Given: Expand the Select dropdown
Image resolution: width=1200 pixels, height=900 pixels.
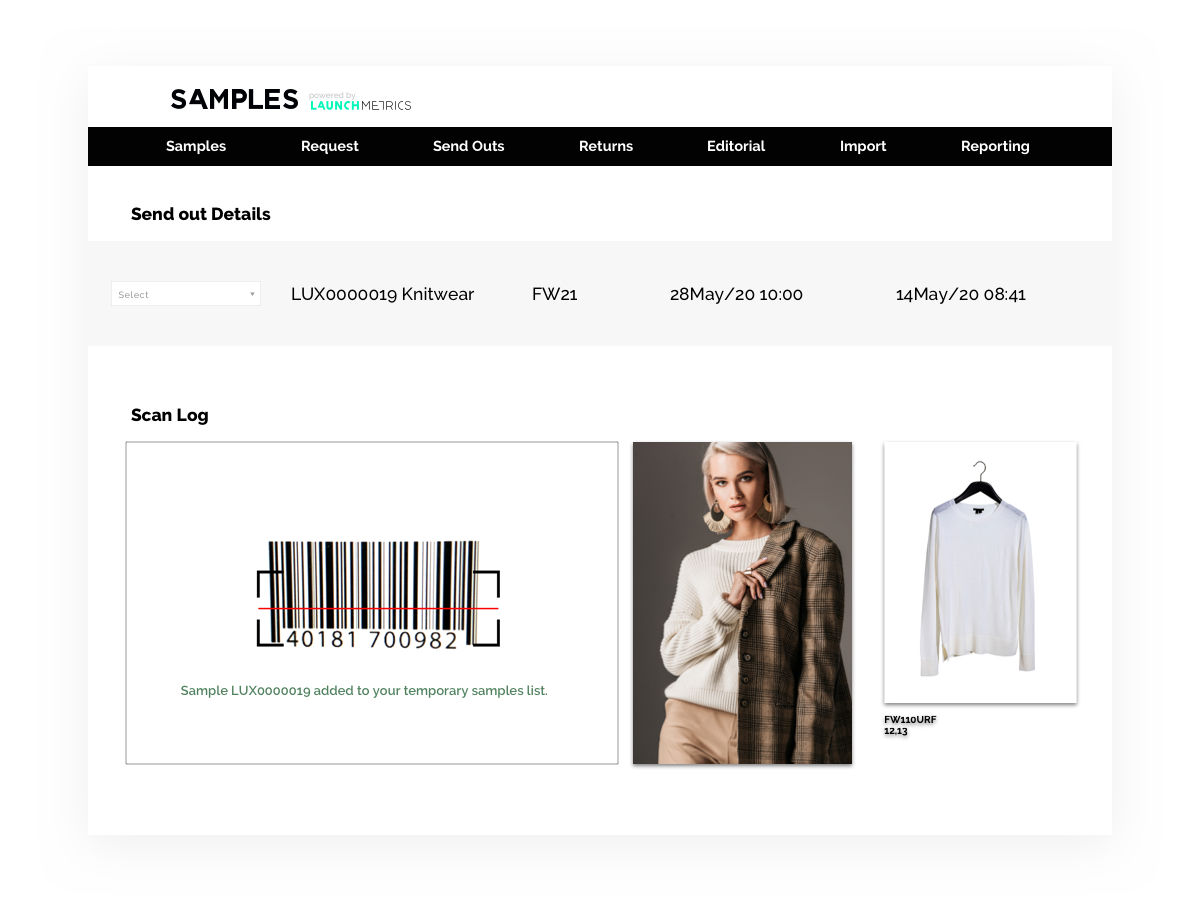Looking at the screenshot, I should (186, 294).
